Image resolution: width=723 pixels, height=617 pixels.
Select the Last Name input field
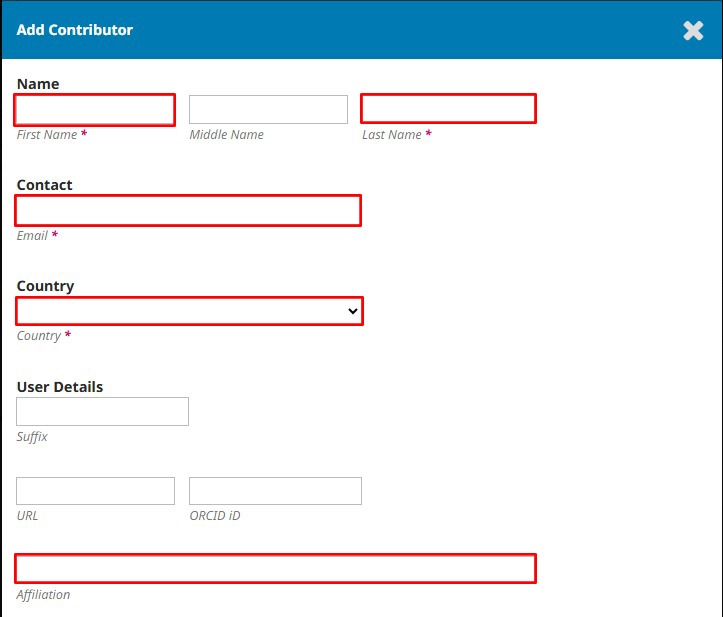point(448,109)
